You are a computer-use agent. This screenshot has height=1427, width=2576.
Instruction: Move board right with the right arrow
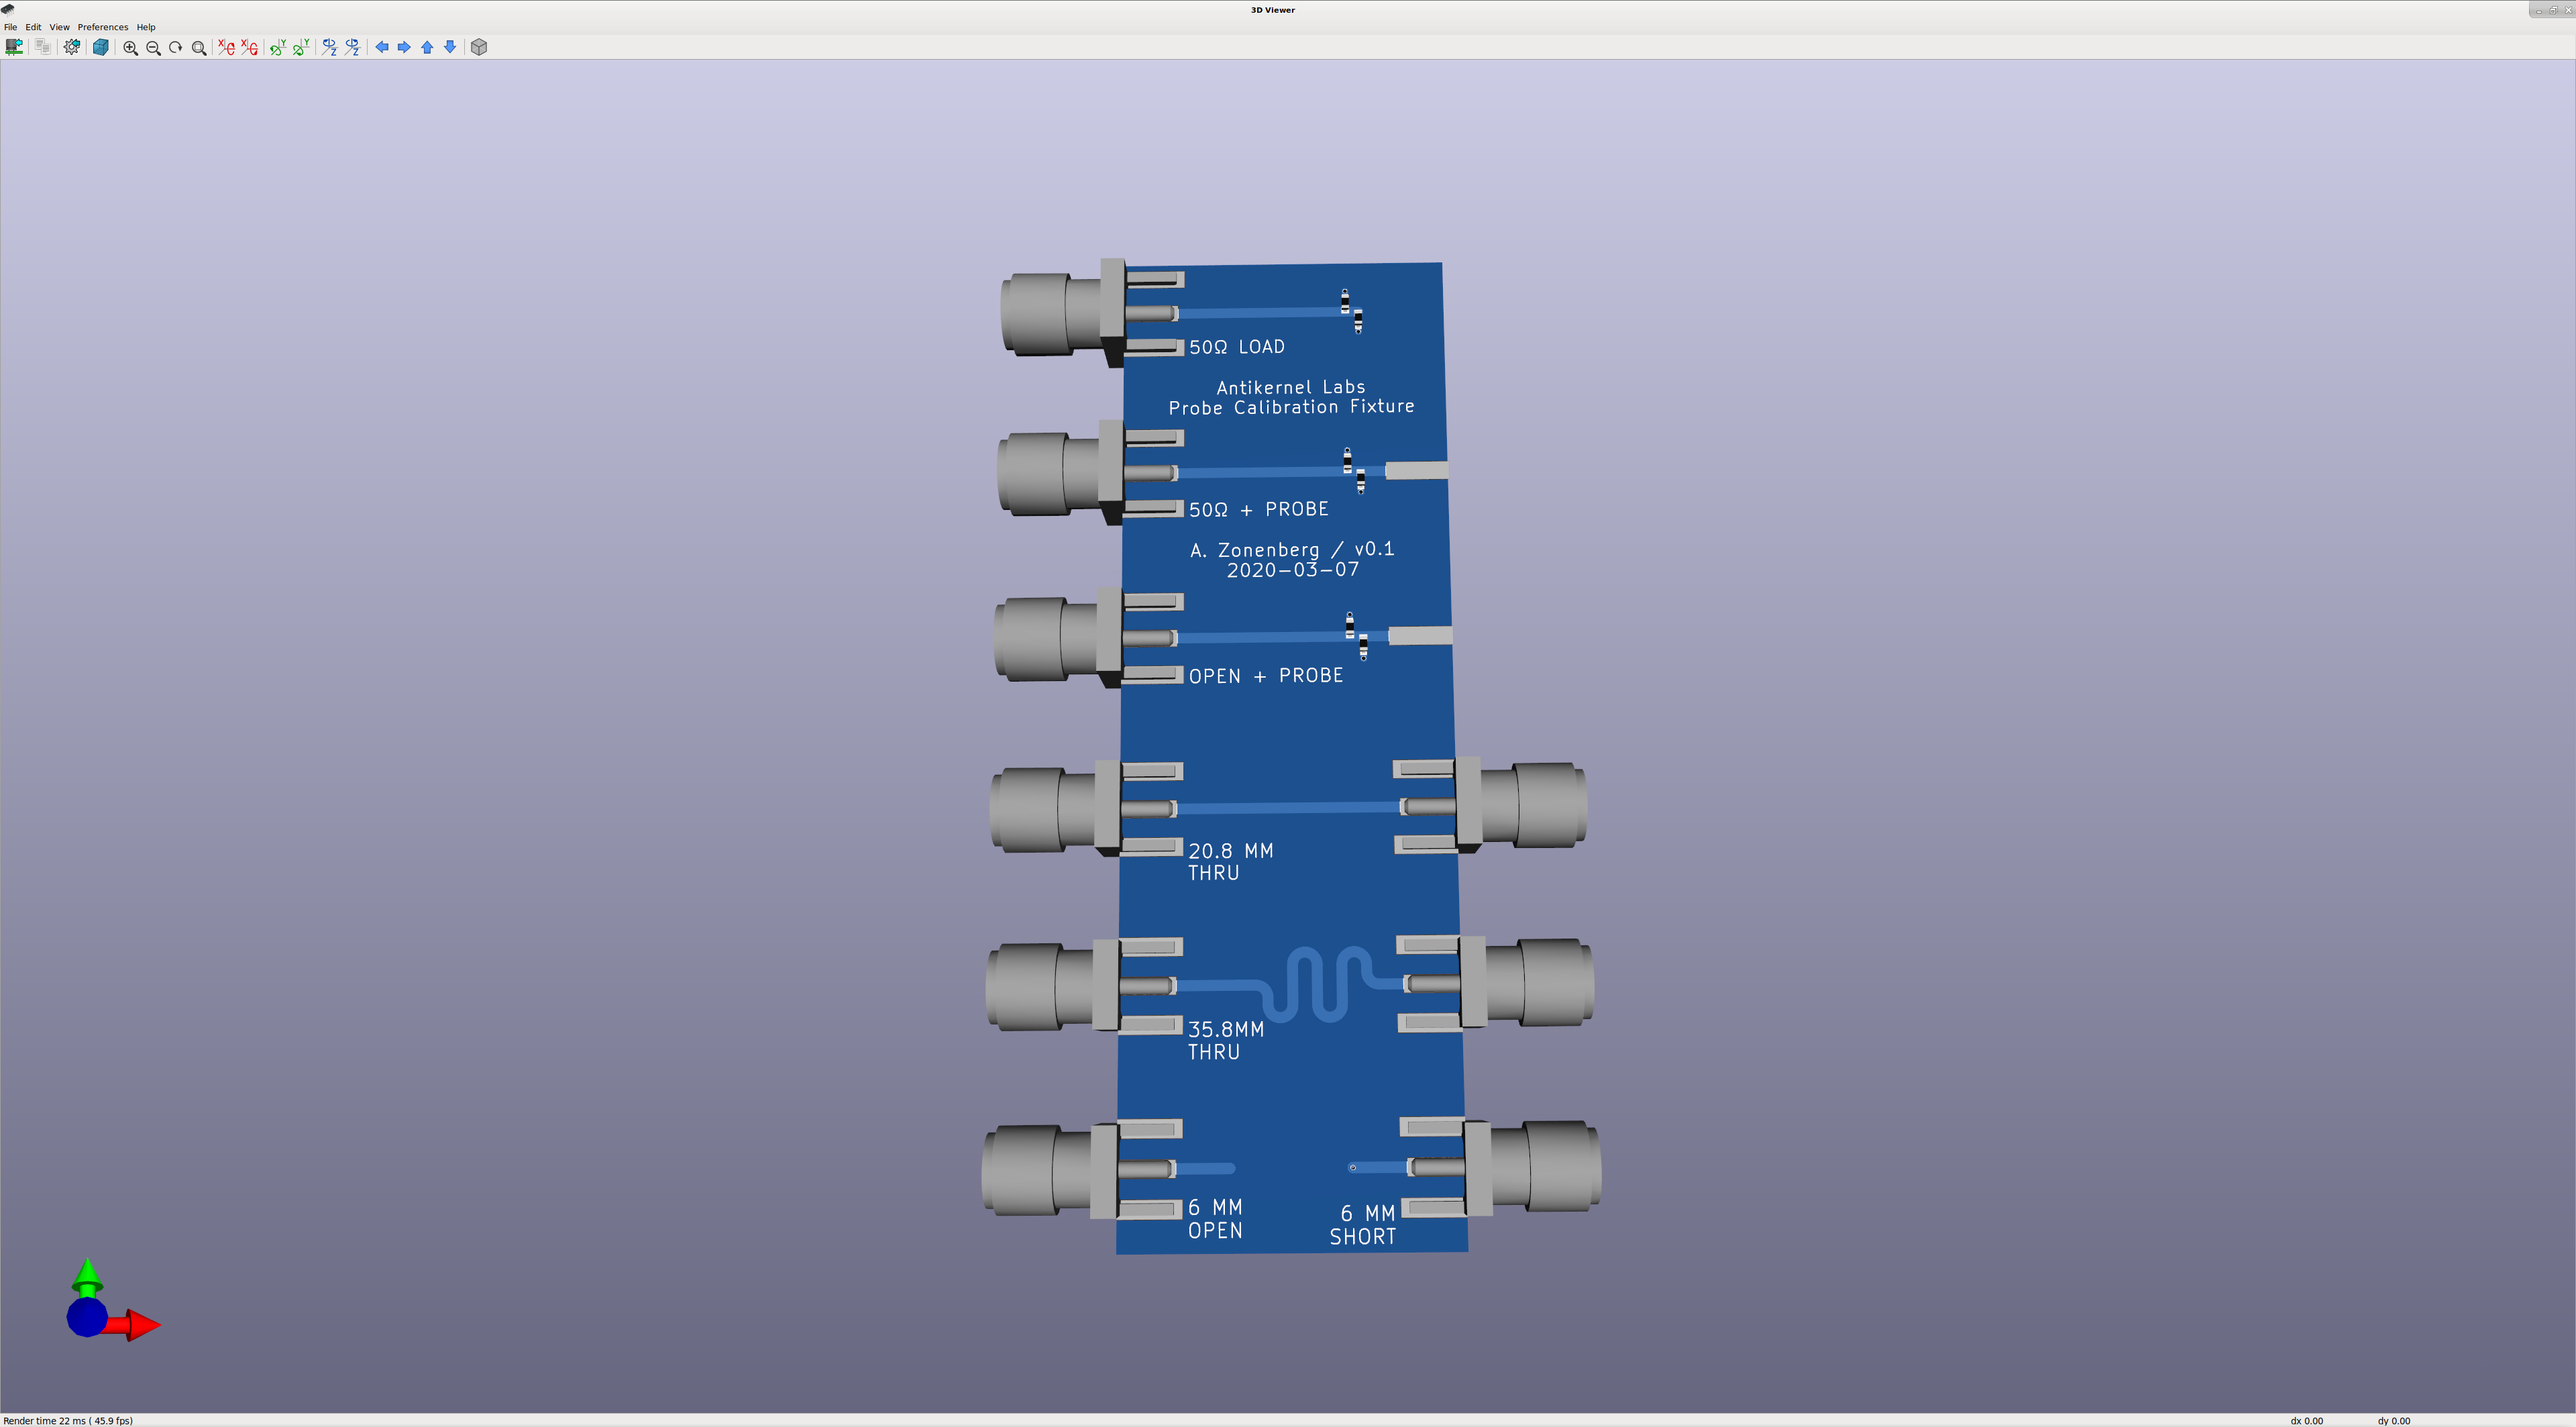tap(404, 47)
